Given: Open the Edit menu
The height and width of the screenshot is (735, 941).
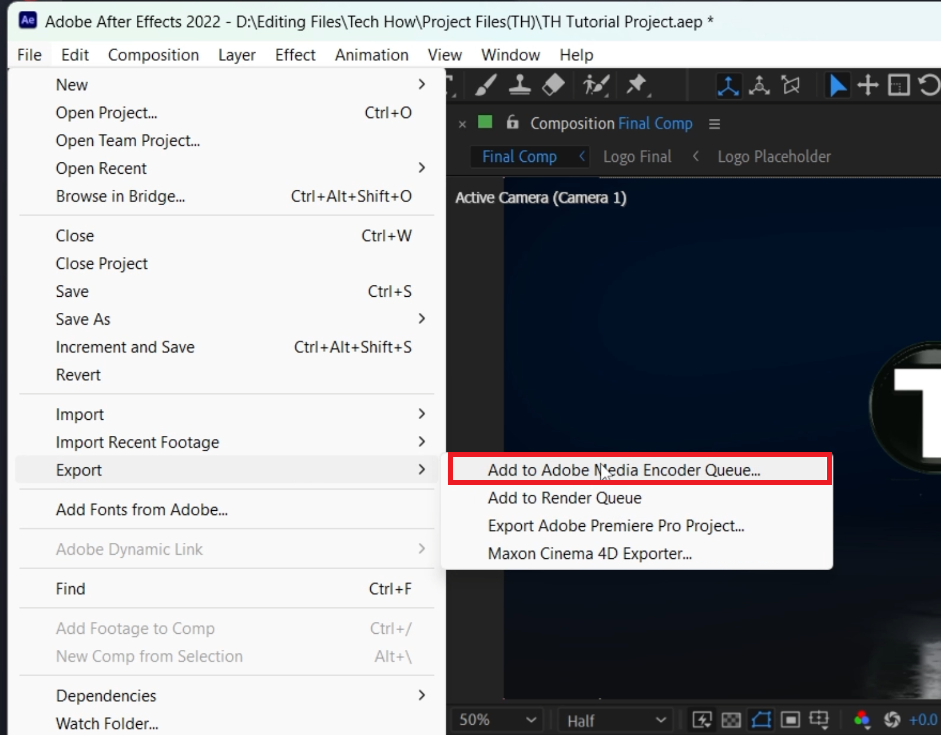Looking at the screenshot, I should pyautogui.click(x=75, y=55).
